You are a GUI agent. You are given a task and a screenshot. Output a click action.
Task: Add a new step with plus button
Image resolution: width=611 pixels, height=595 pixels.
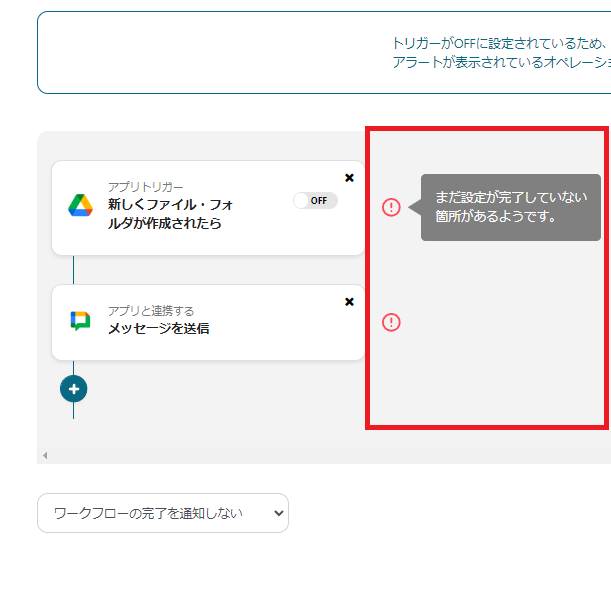[74, 389]
